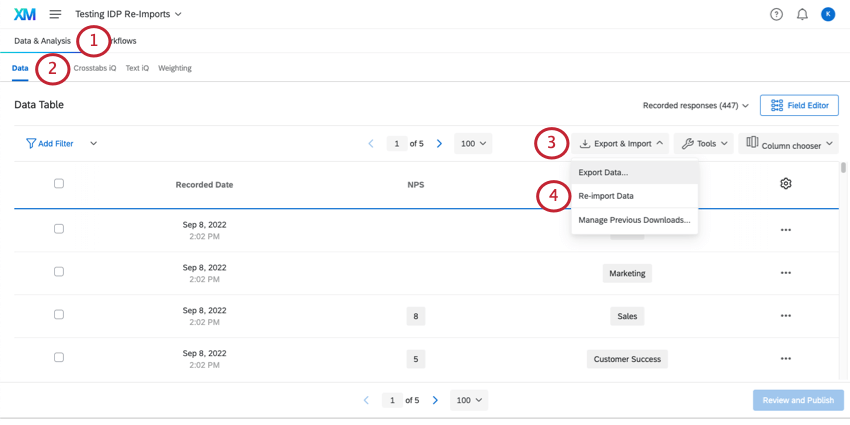Image resolution: width=850 pixels, height=425 pixels.
Task: Open the user account avatar K
Action: pyautogui.click(x=828, y=15)
